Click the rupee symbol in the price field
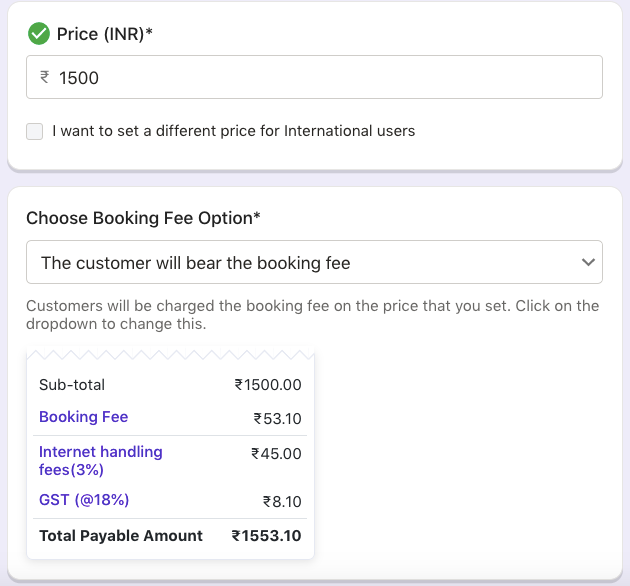 45,77
